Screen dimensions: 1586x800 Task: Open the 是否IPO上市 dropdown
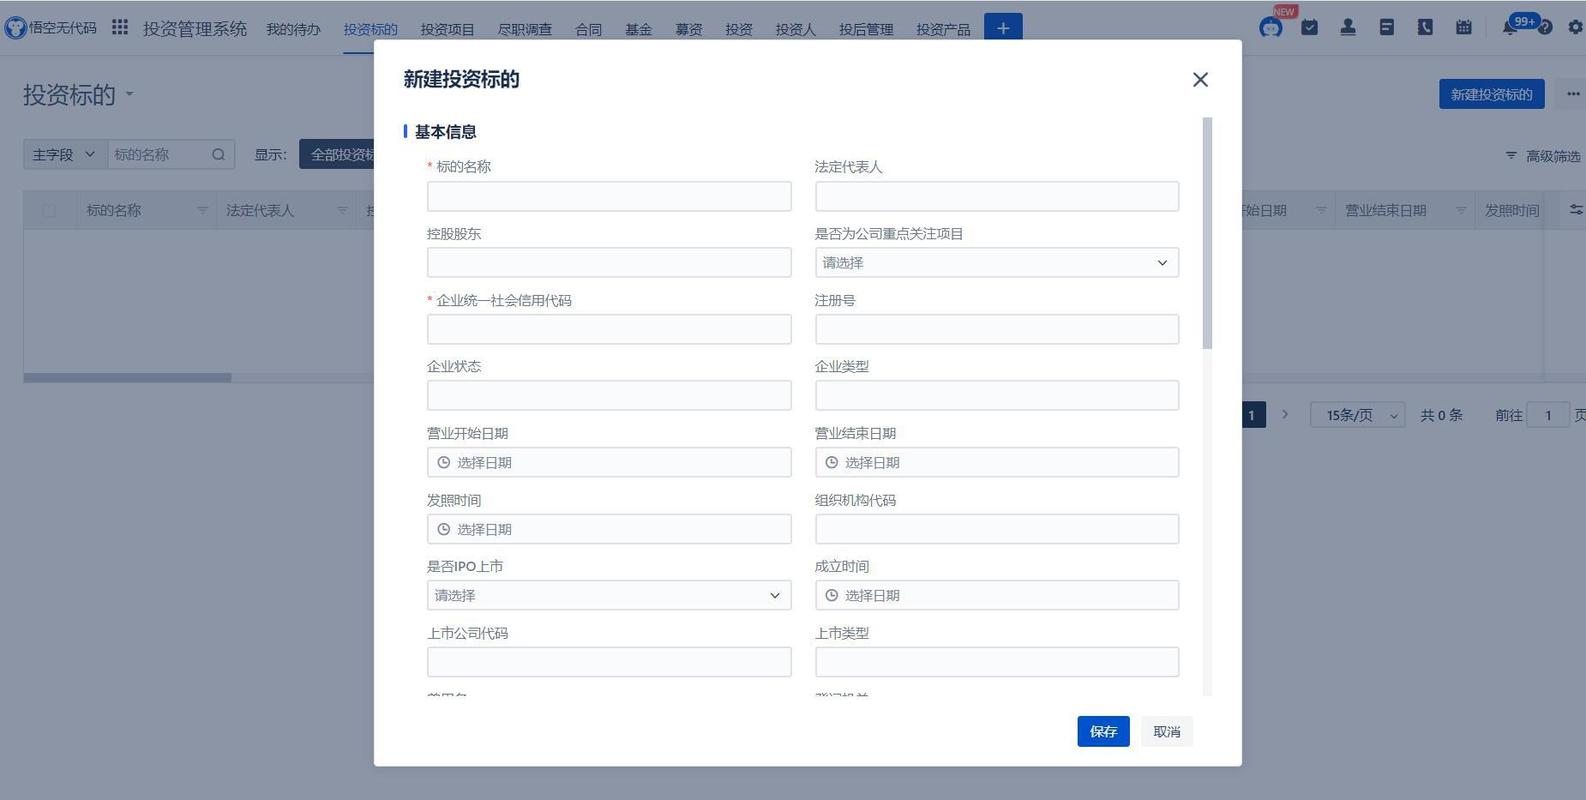point(609,595)
